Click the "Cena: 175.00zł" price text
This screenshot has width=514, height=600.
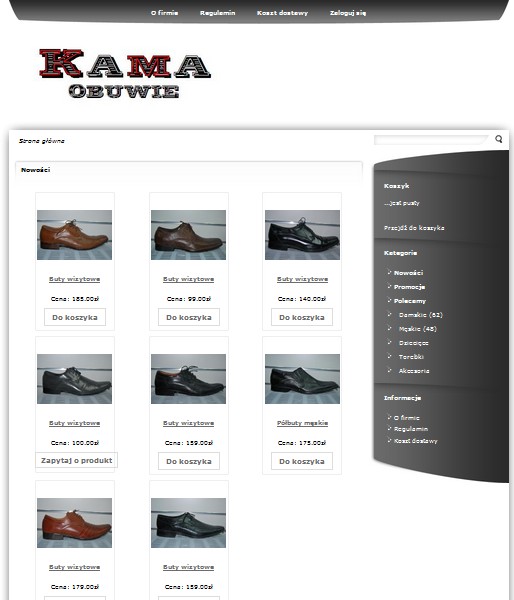(x=302, y=443)
